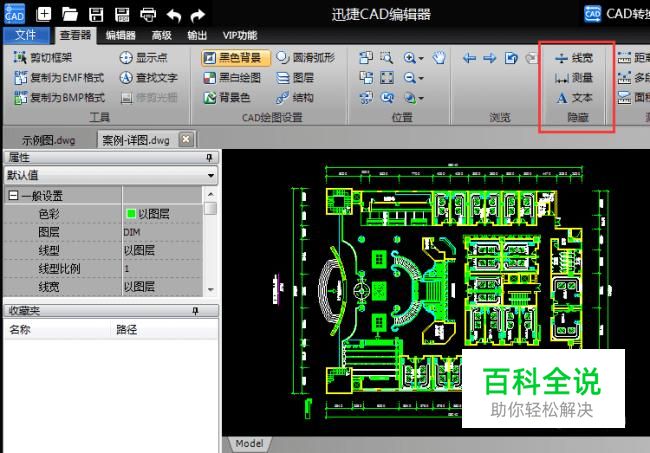Switch to the 示例图.dwg document tab

[49, 140]
